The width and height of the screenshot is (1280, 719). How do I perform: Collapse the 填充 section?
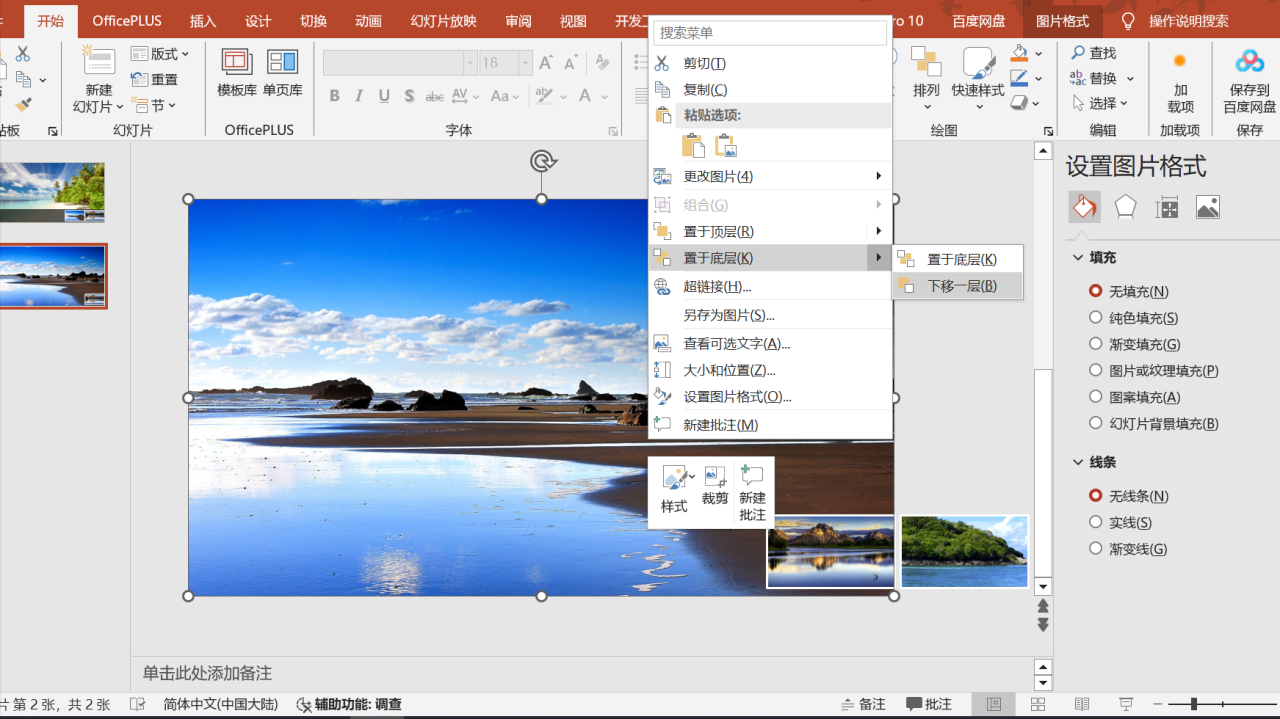pyautogui.click(x=1078, y=258)
